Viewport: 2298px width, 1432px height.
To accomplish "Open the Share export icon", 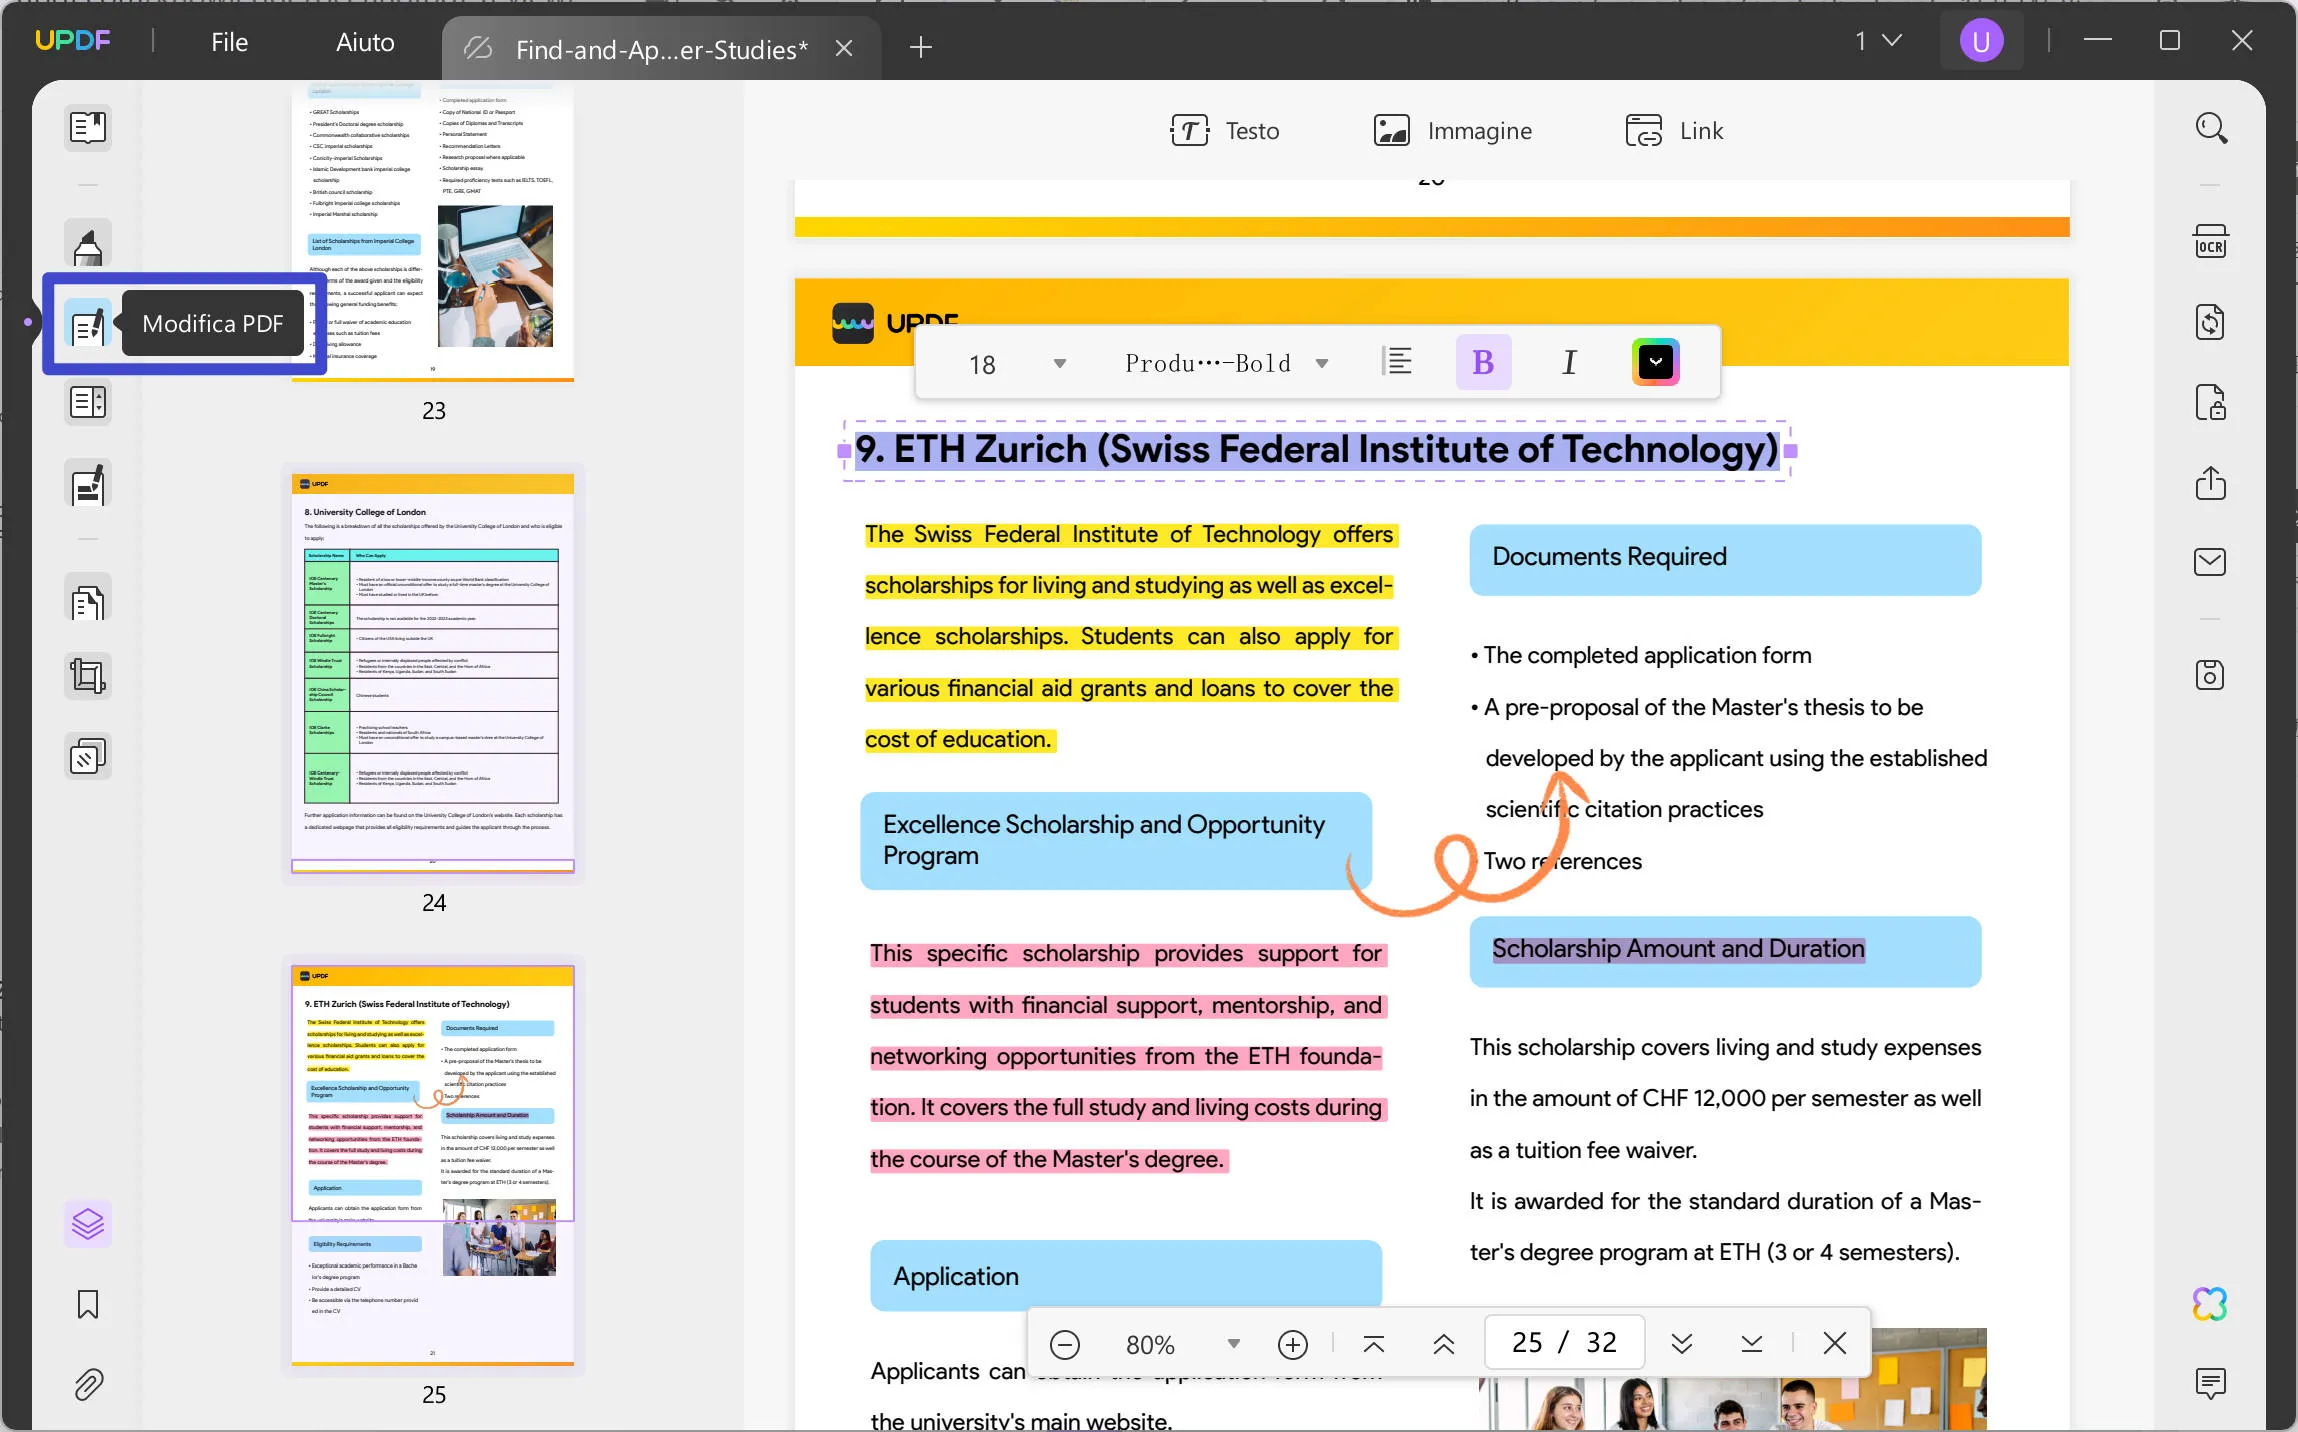I will [2210, 483].
